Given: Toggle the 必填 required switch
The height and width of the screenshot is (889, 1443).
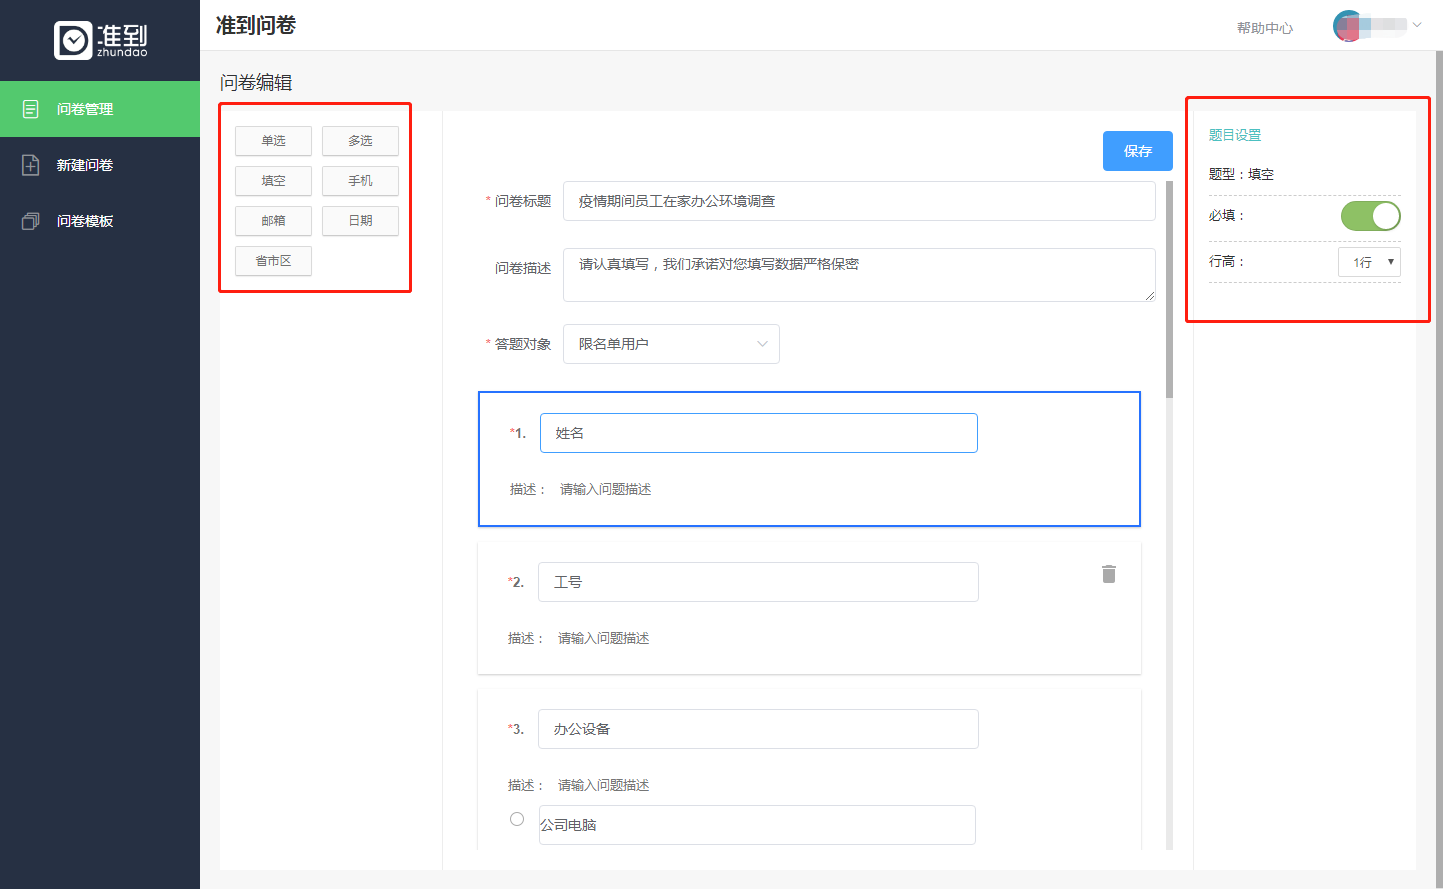Looking at the screenshot, I should pyautogui.click(x=1370, y=216).
